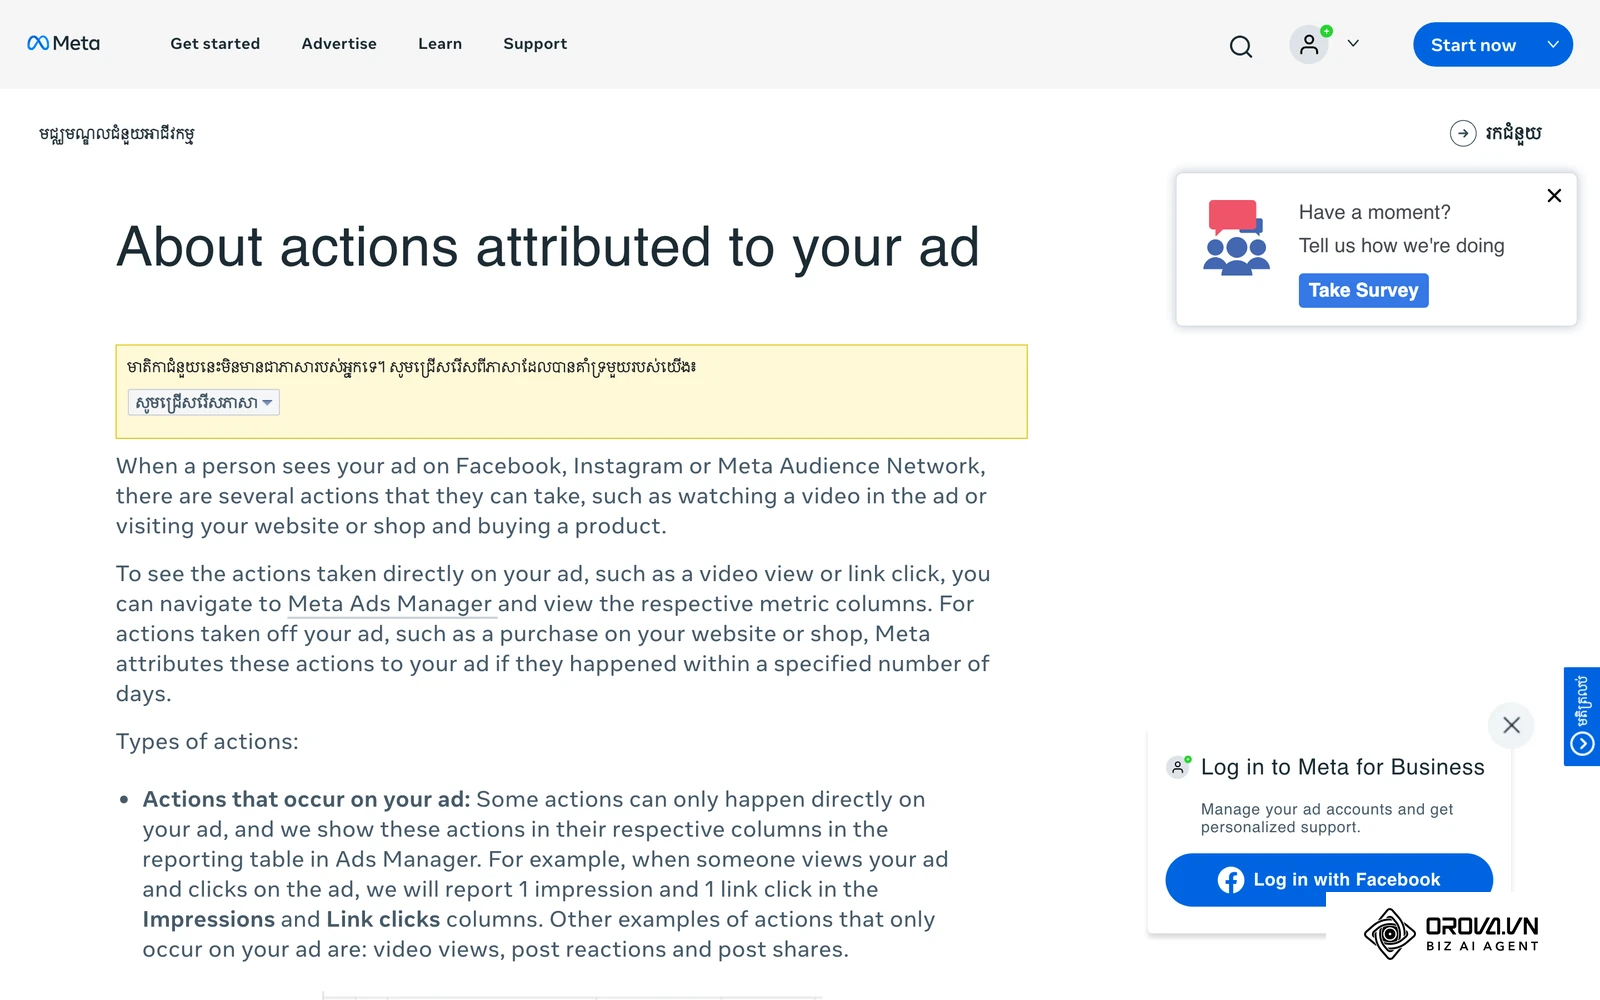Click the circled arrow help search icon
This screenshot has height=1000, width=1600.
coord(1463,133)
